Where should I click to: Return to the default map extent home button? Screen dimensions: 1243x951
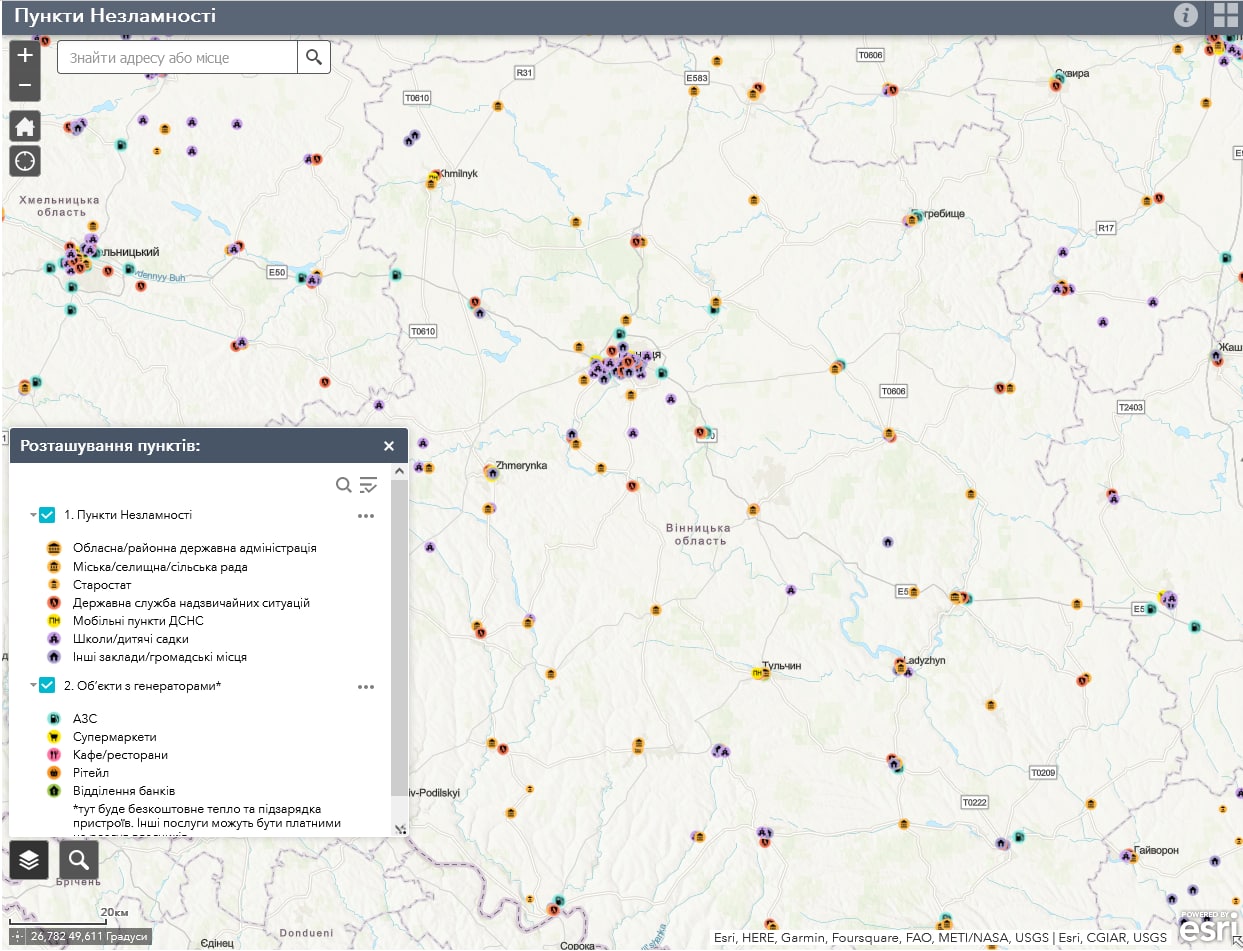(25, 127)
